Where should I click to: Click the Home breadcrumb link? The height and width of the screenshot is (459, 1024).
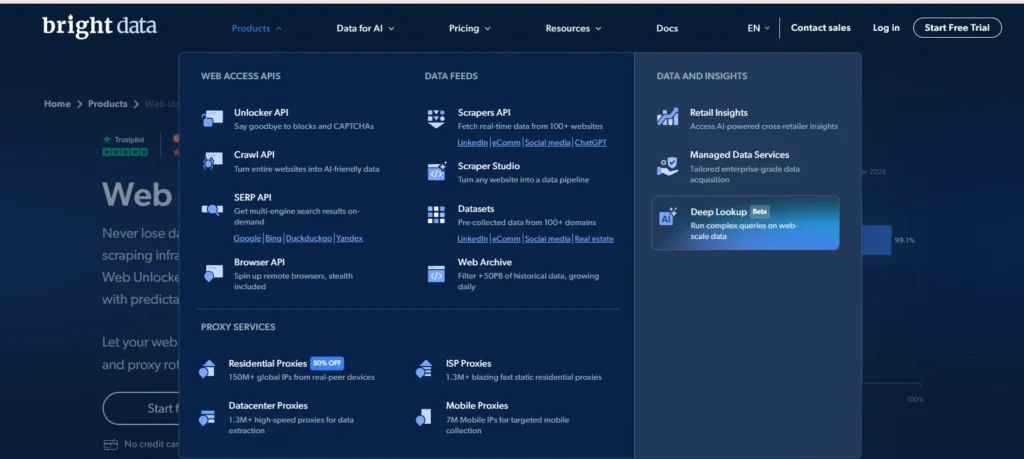click(57, 104)
